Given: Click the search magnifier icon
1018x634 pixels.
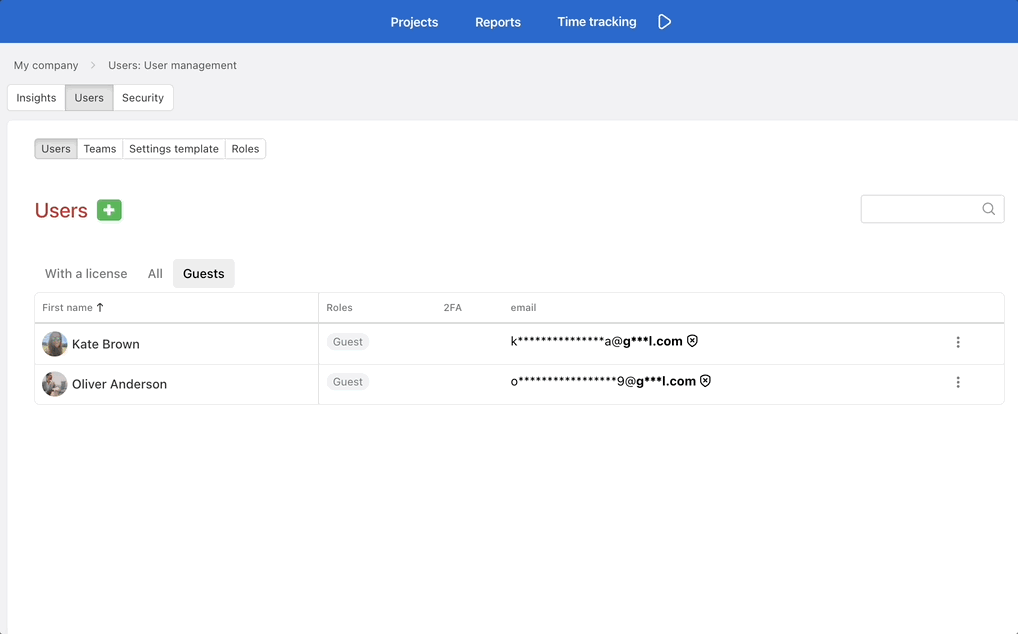Looking at the screenshot, I should (988, 209).
